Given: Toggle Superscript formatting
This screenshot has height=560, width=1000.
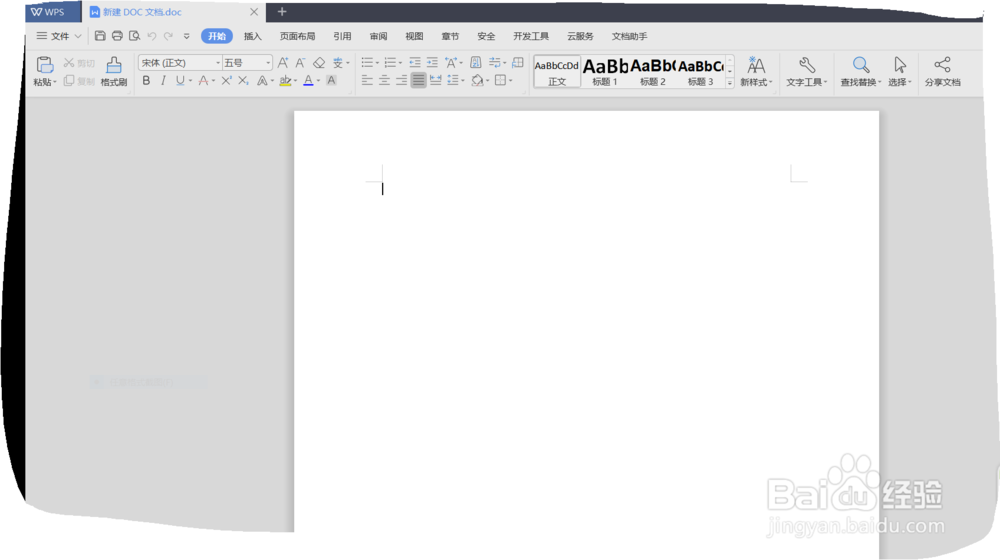Looking at the screenshot, I should coord(226,80).
